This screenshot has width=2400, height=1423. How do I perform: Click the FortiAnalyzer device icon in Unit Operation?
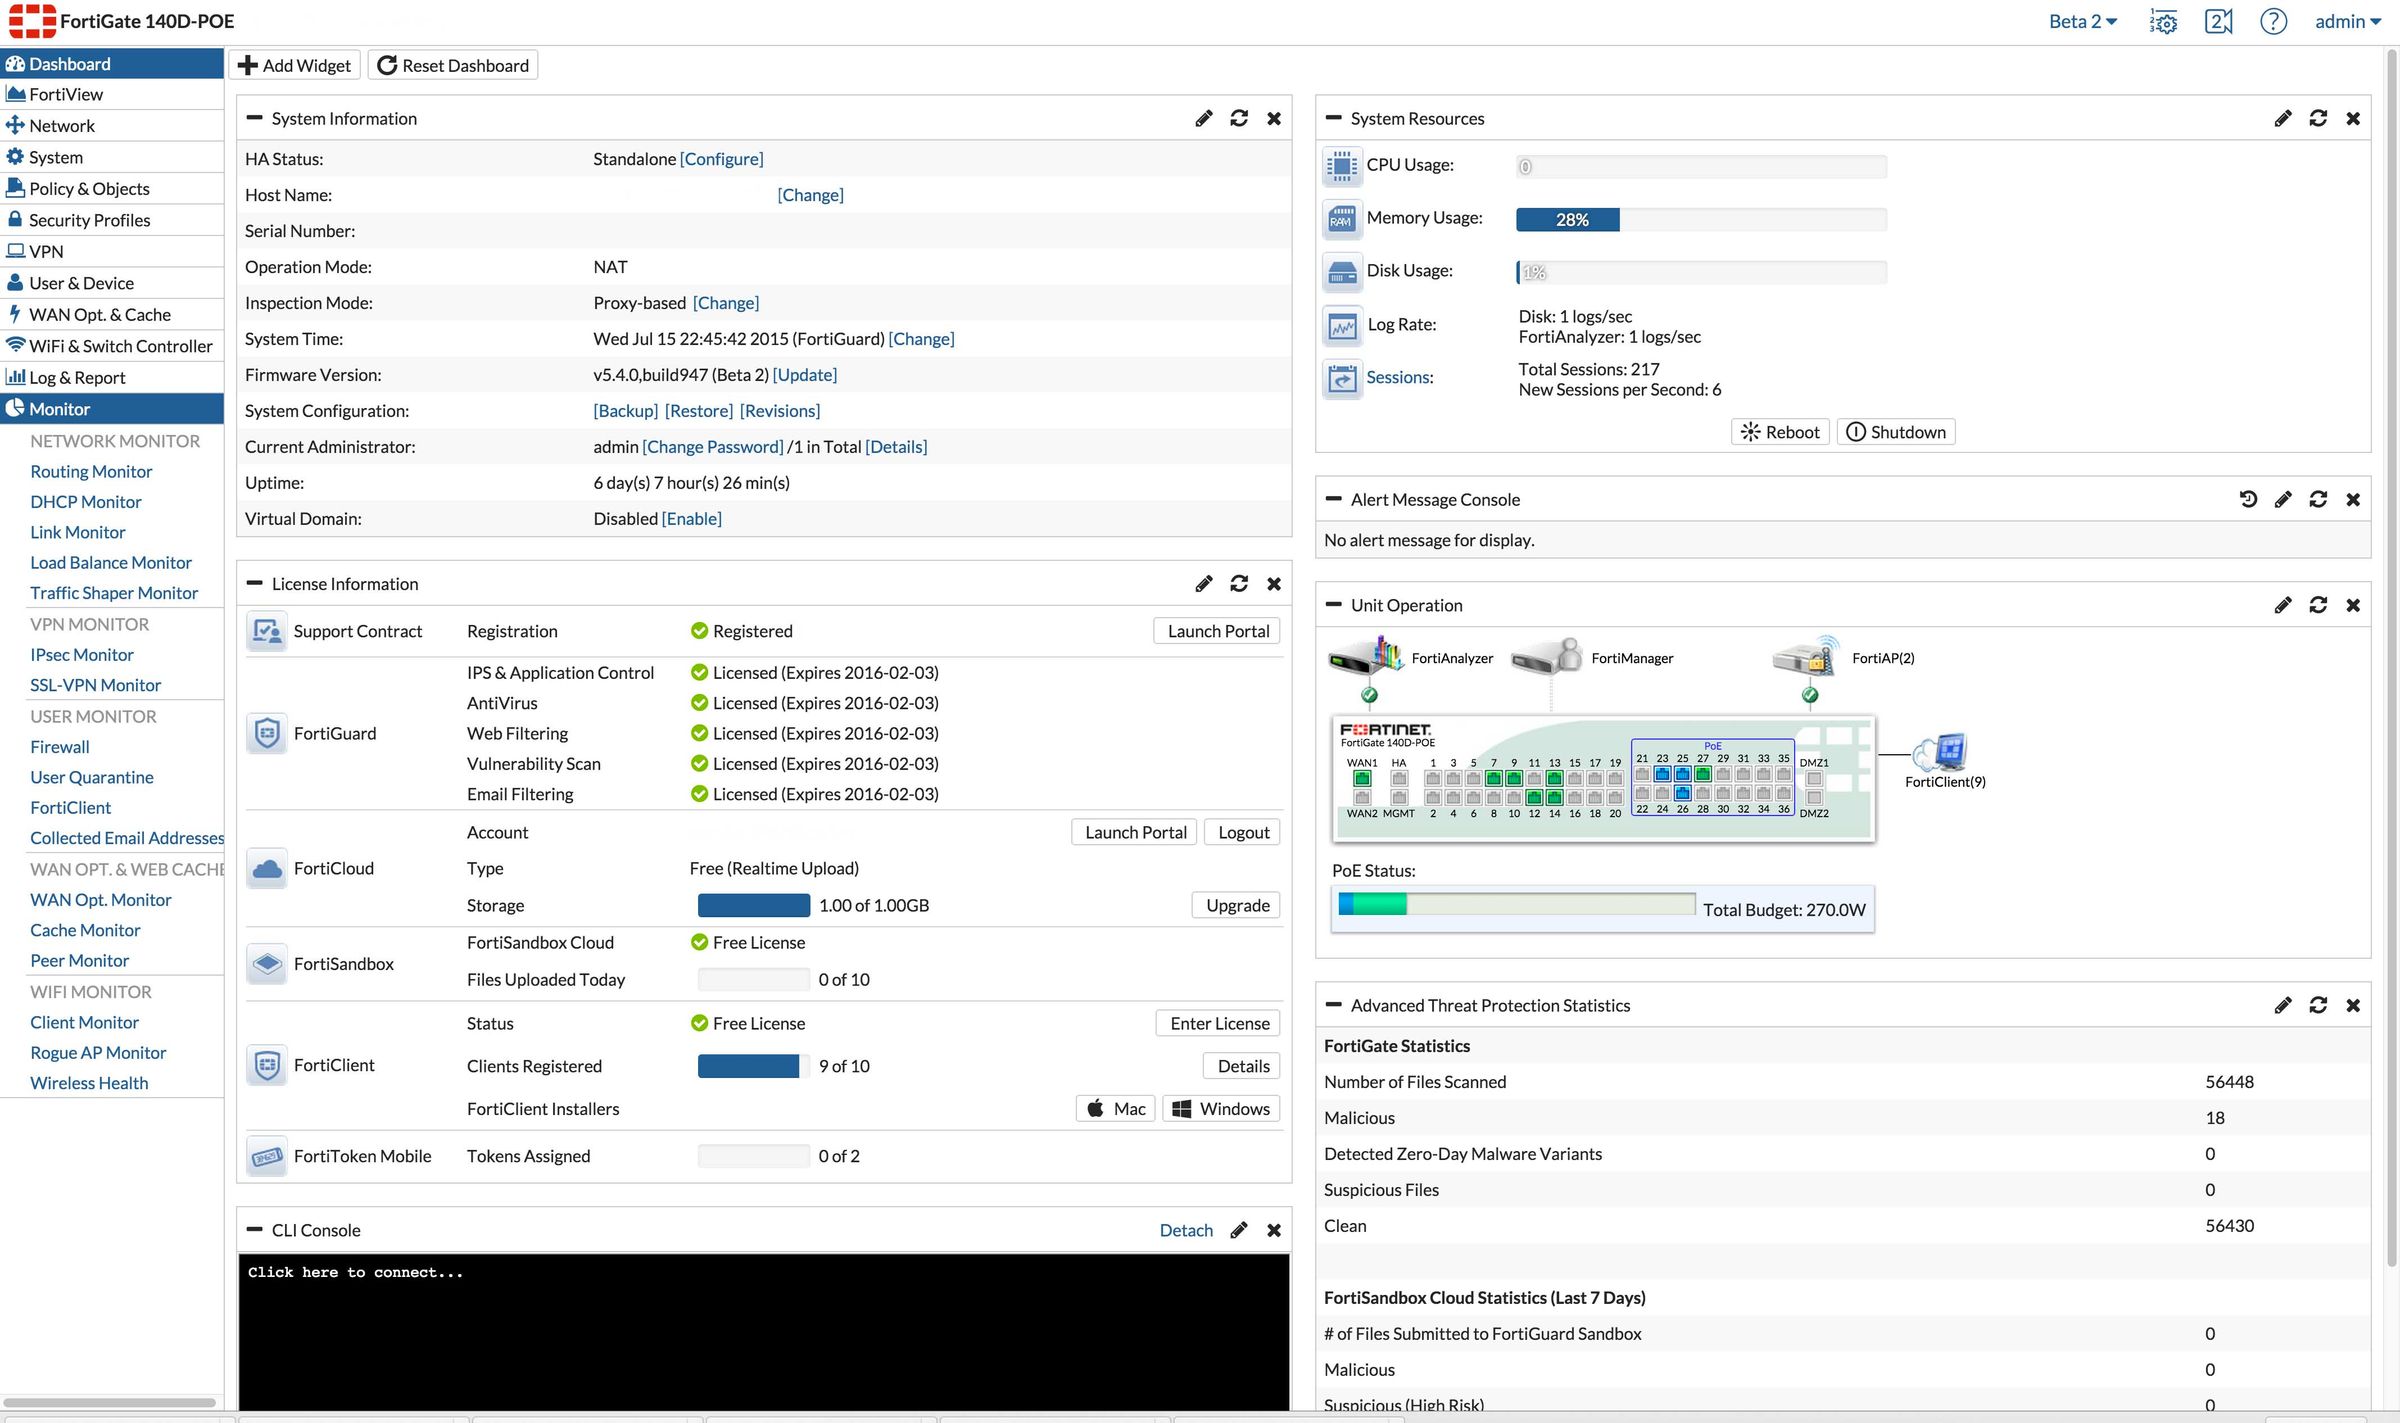[1366, 657]
